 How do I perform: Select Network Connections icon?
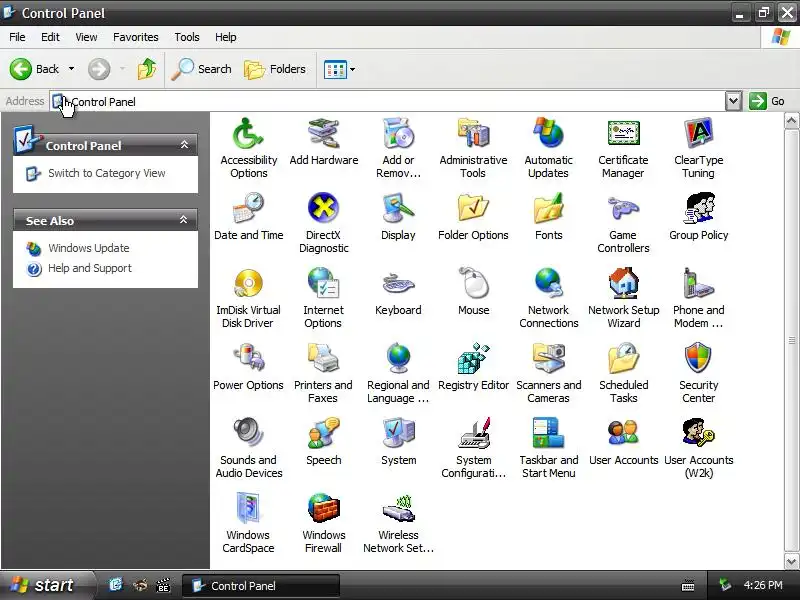tap(548, 283)
